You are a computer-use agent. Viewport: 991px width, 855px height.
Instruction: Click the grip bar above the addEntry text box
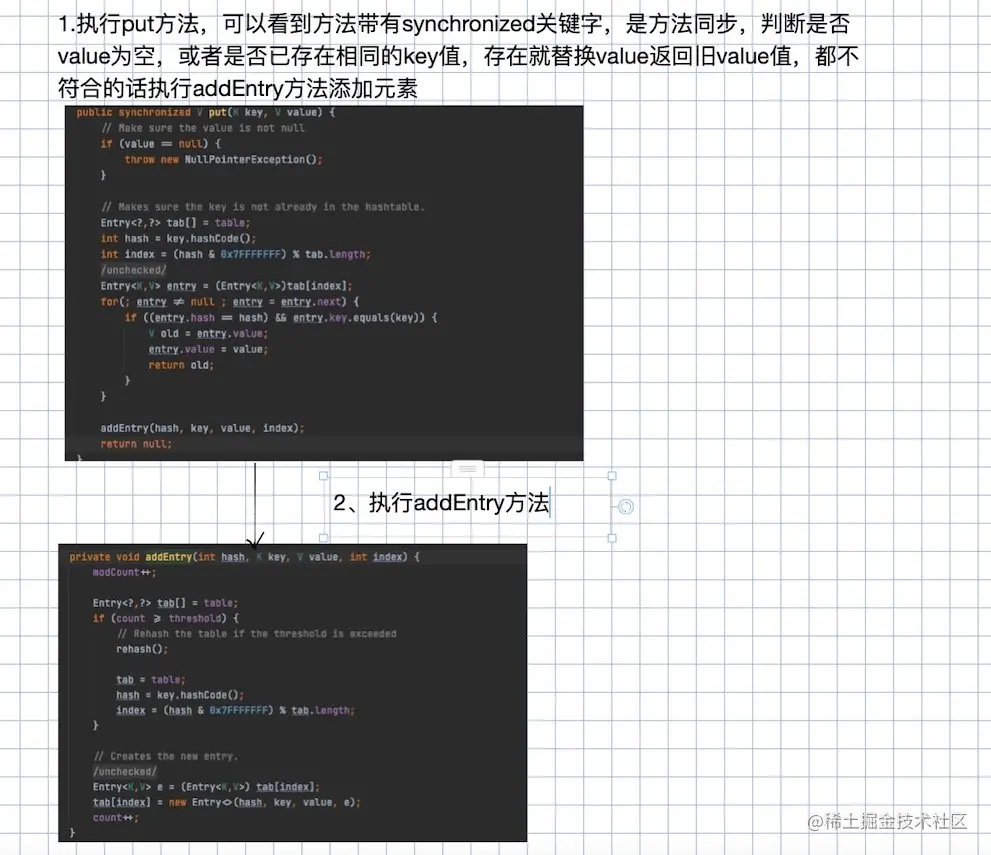tap(468, 469)
